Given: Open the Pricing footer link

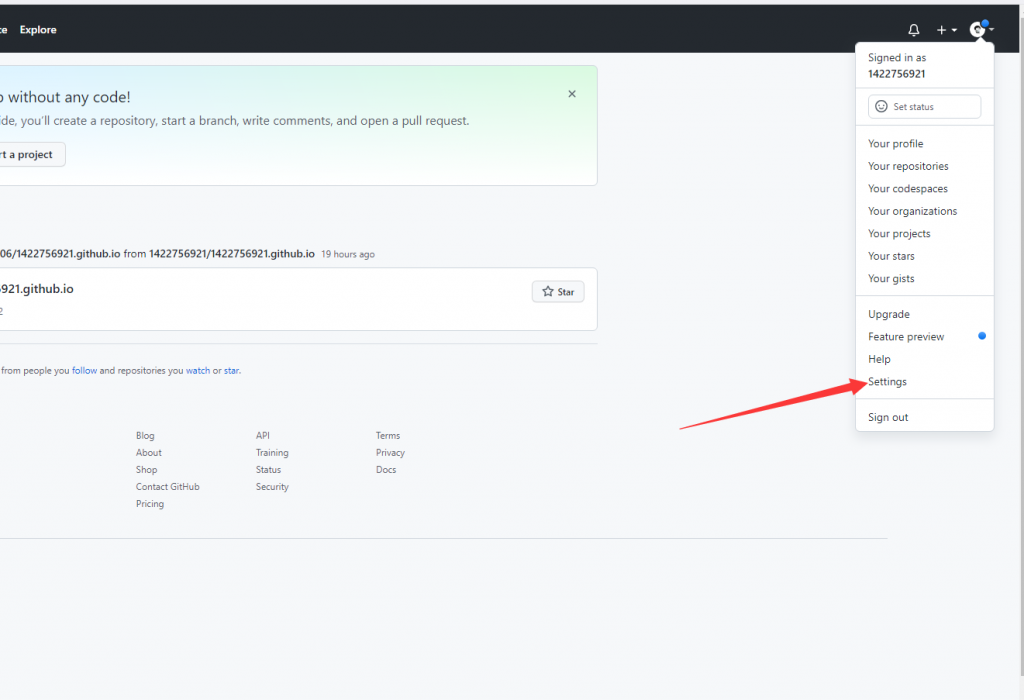Looking at the screenshot, I should (150, 503).
